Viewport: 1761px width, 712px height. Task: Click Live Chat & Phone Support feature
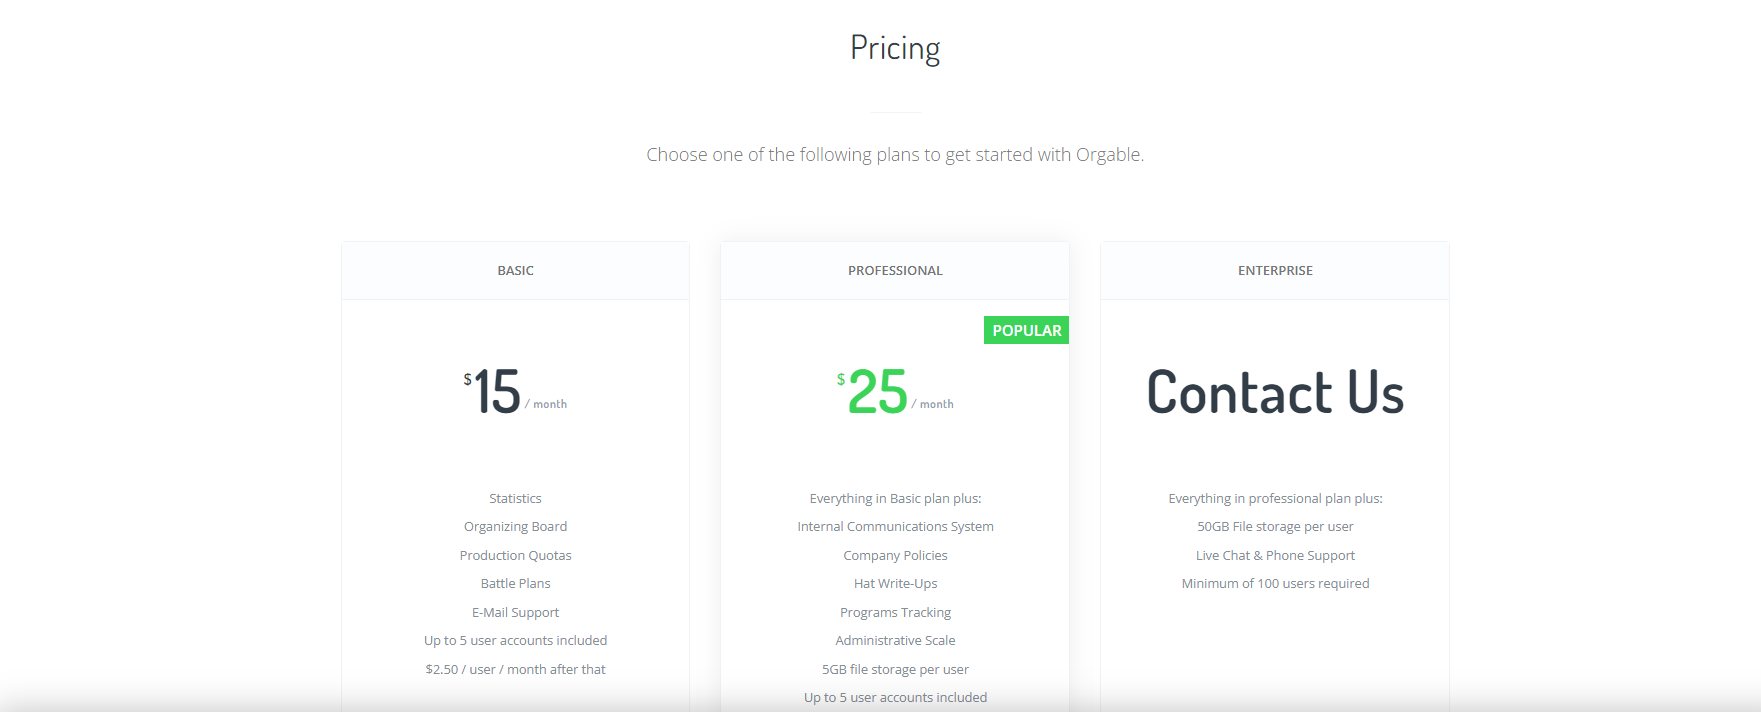1275,555
